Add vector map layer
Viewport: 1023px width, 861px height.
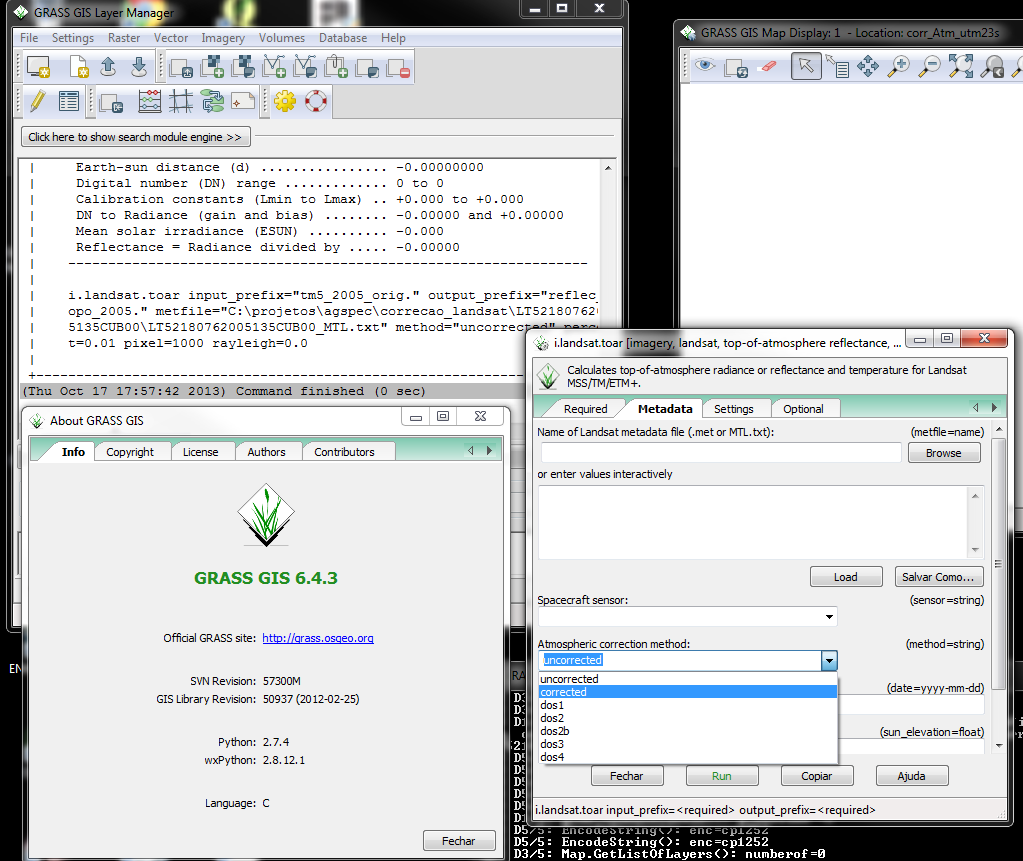tap(274, 67)
